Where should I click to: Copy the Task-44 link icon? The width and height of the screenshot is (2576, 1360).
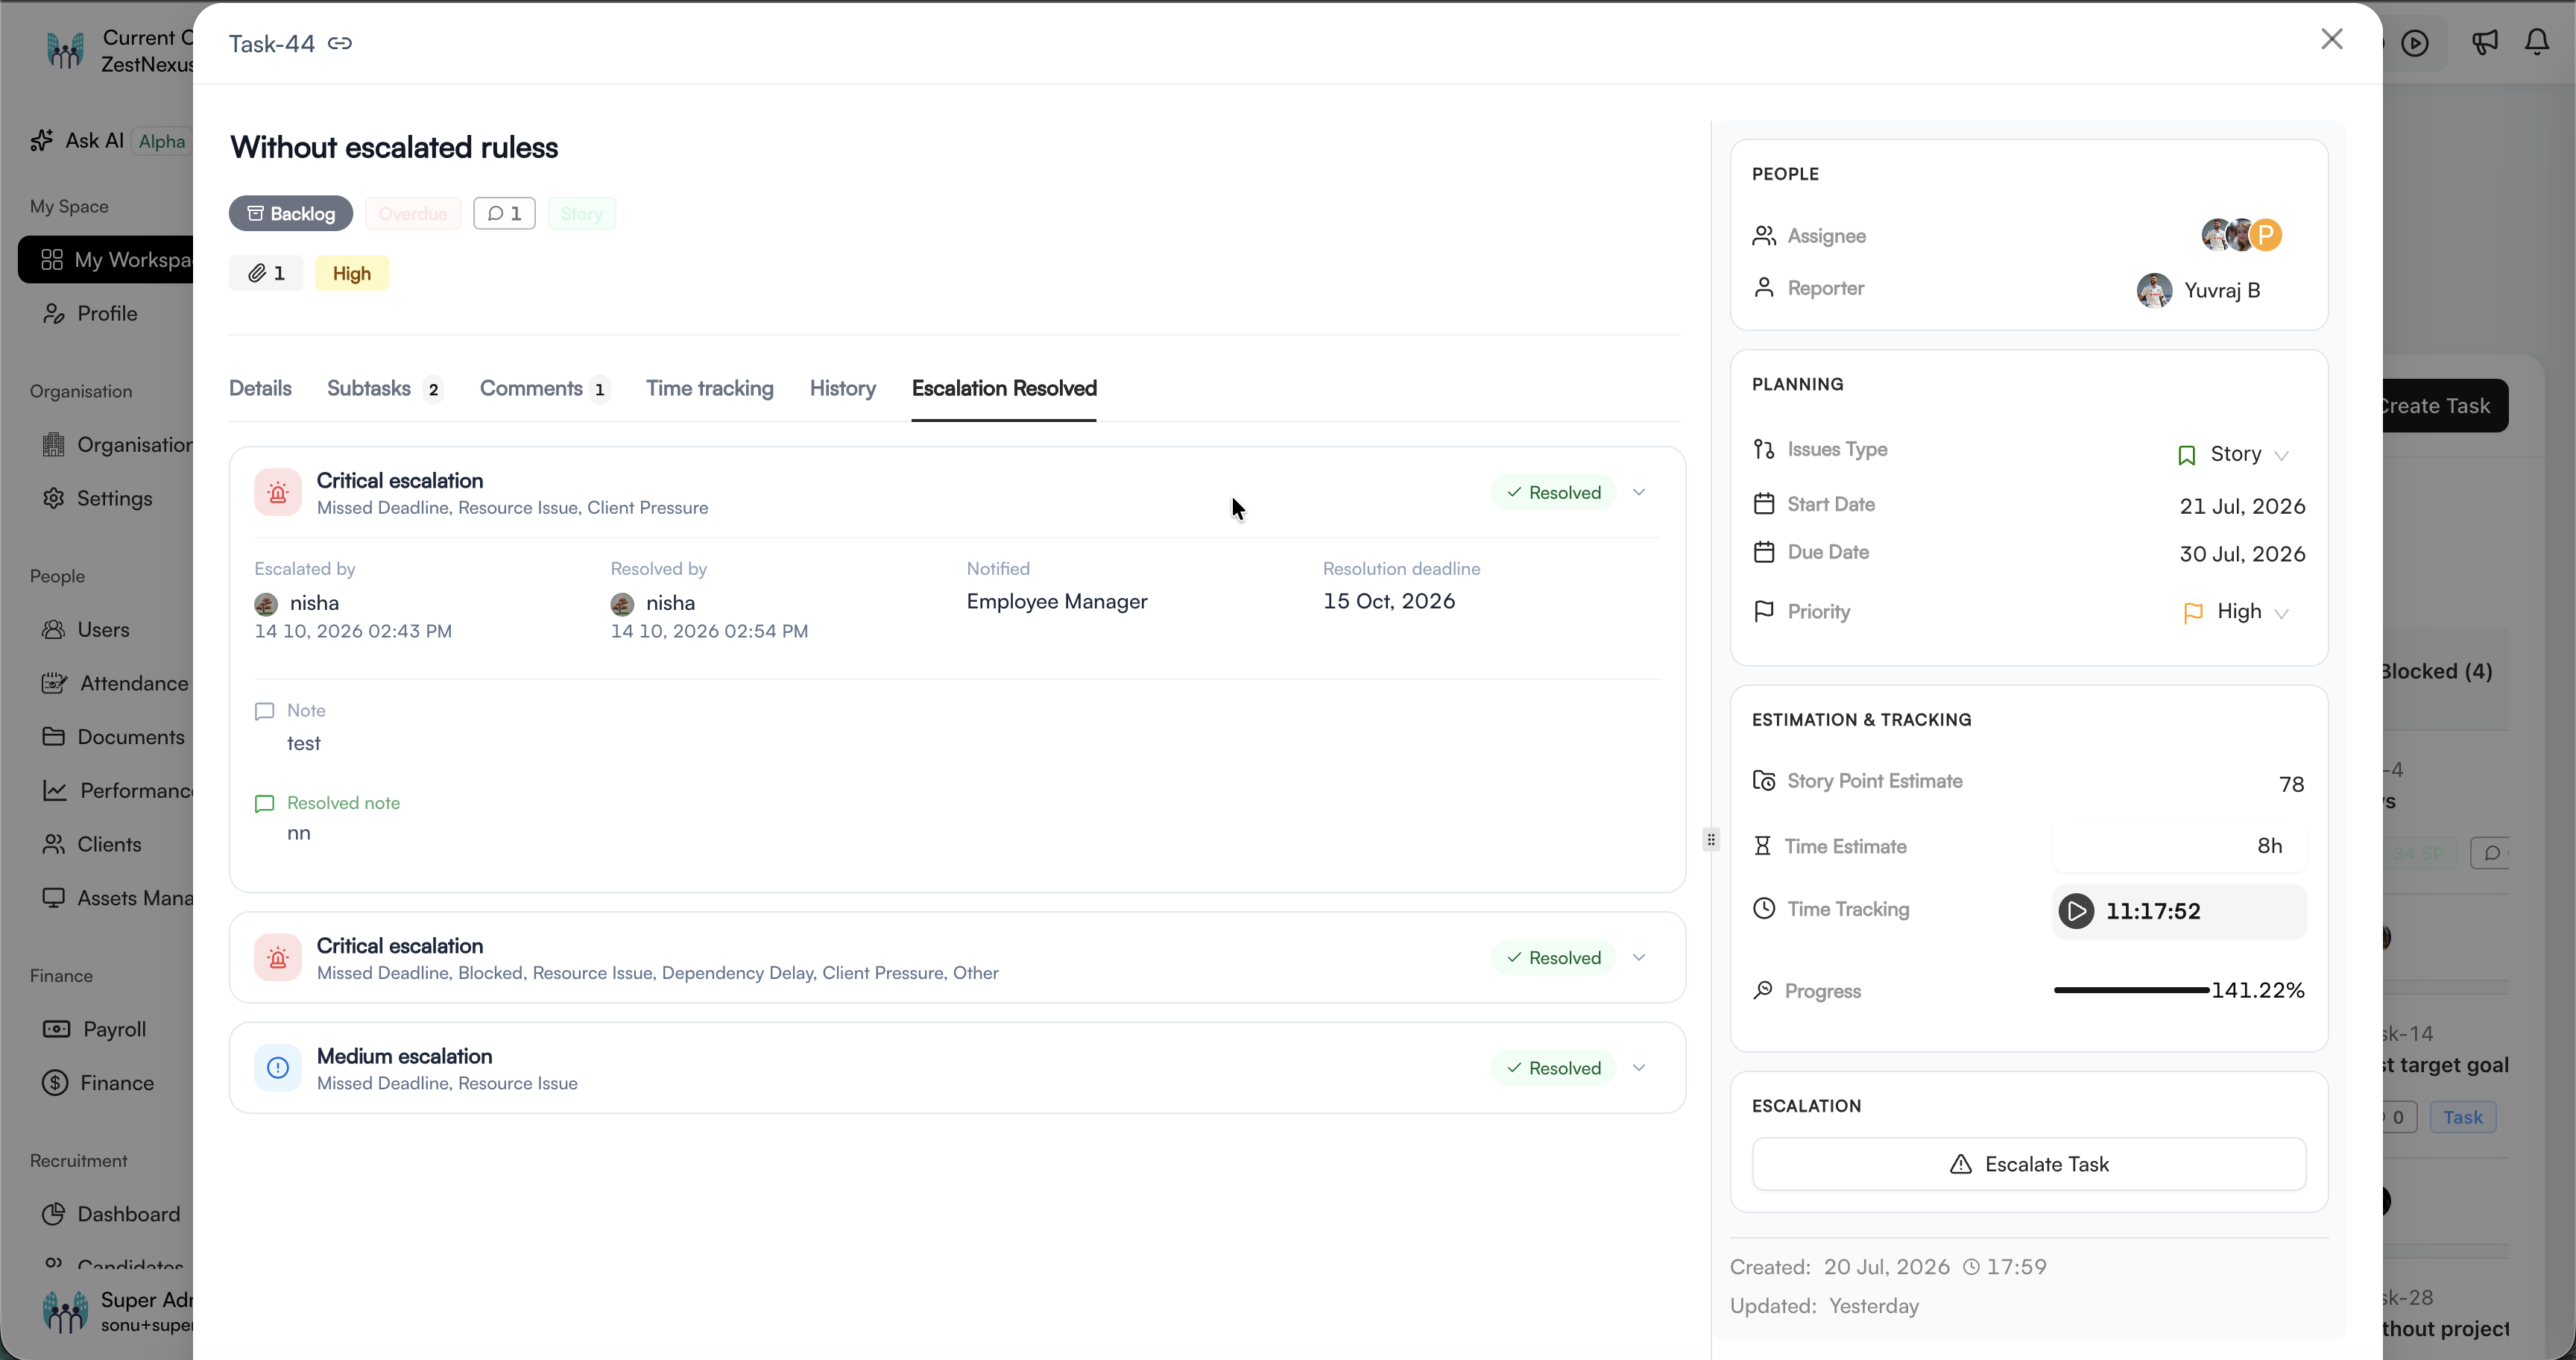[340, 43]
